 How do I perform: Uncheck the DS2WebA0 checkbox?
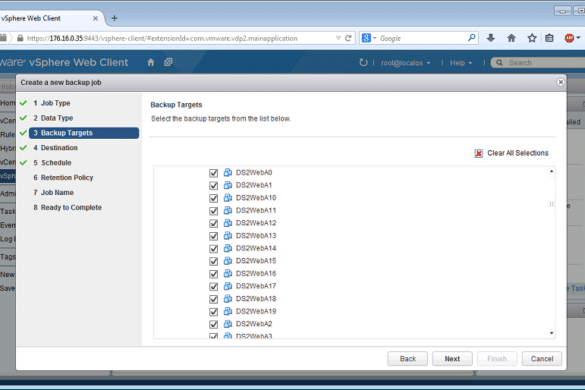(x=213, y=173)
